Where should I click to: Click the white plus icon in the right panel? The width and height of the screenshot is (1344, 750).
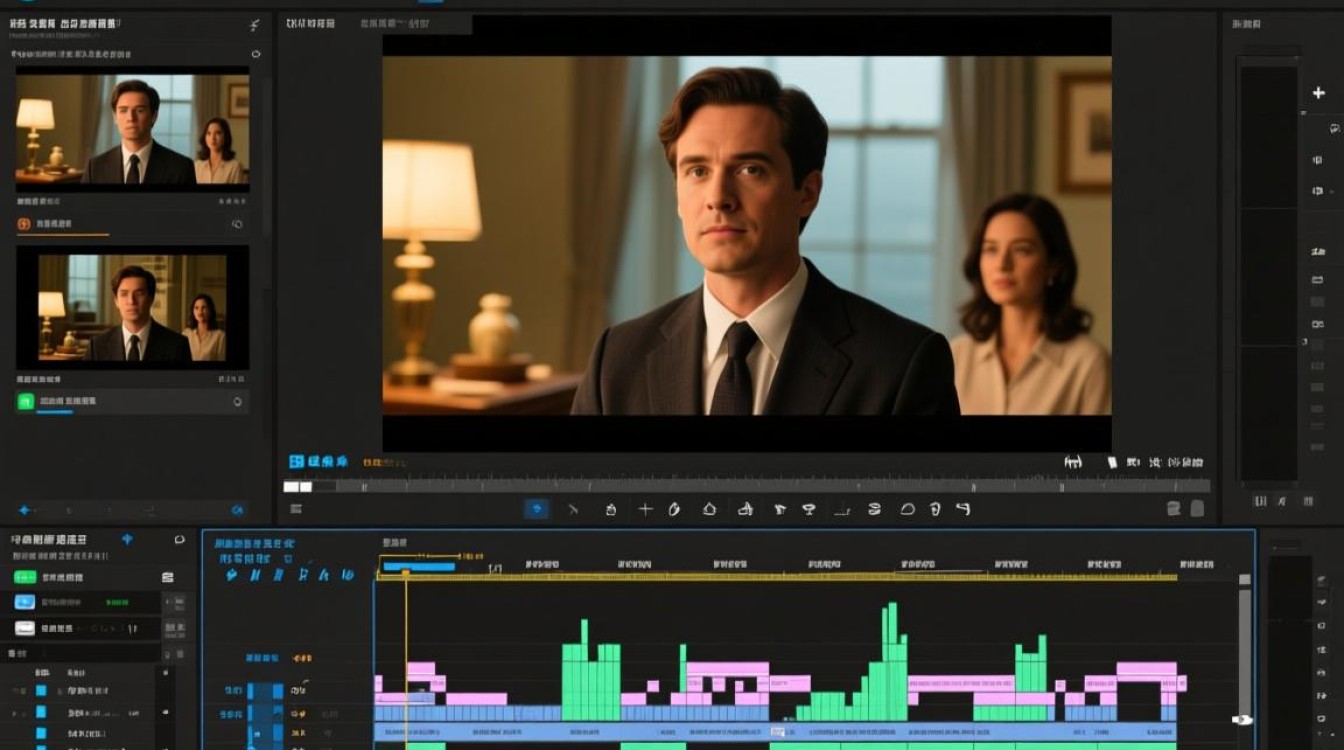coord(1318,93)
